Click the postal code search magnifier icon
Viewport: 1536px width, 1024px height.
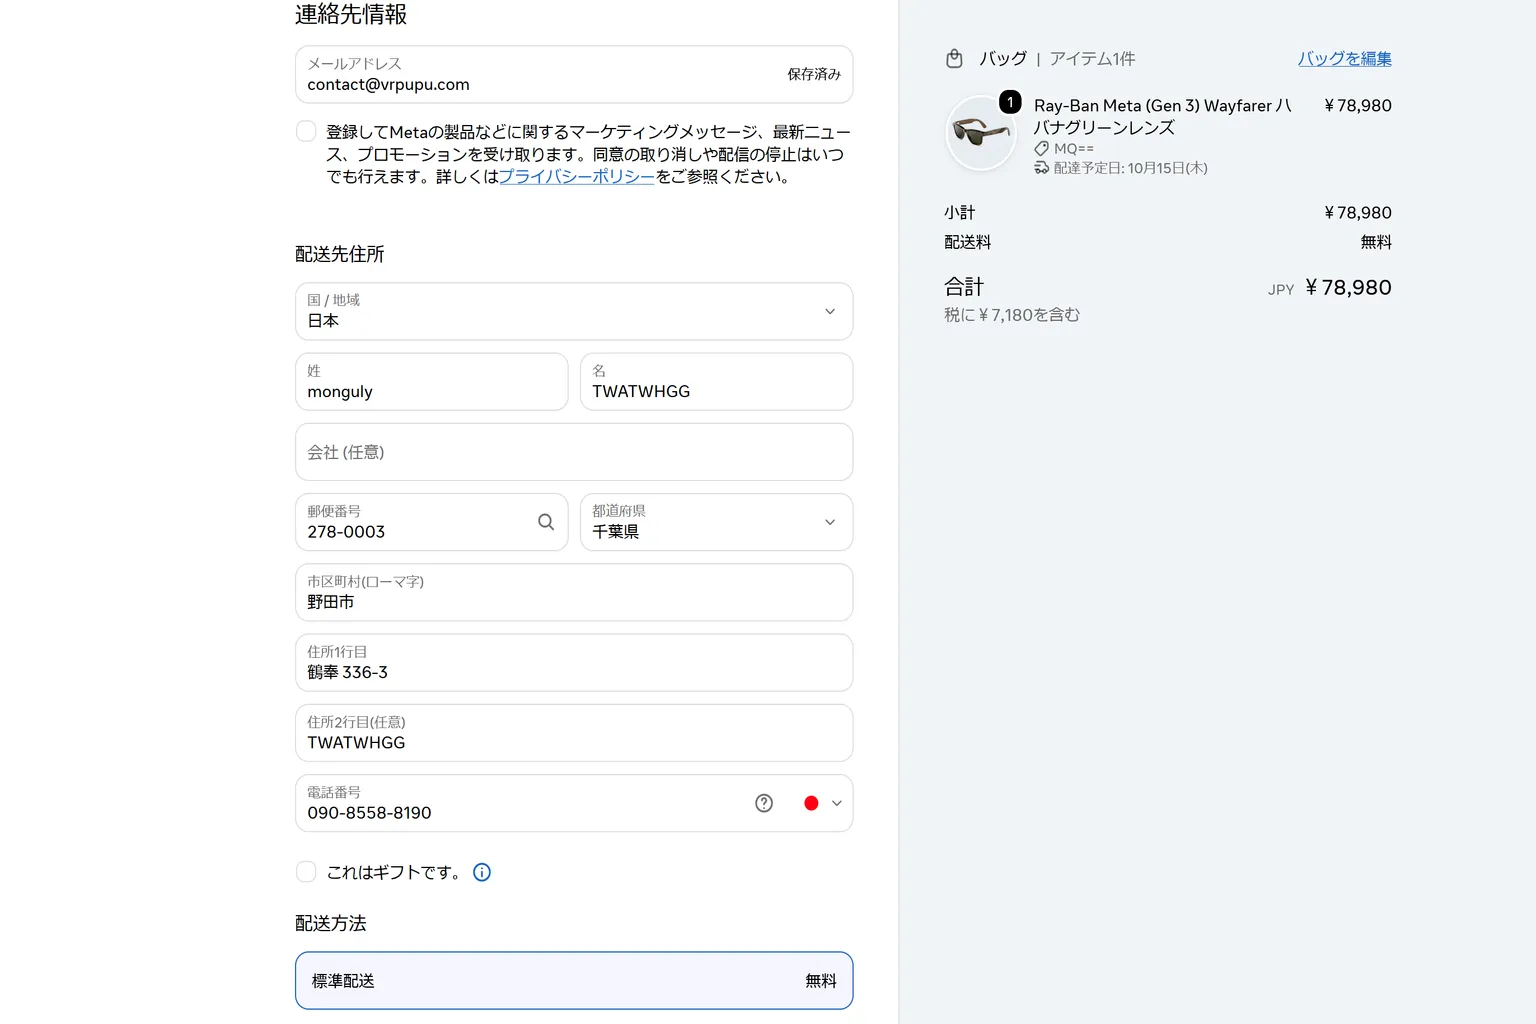click(546, 522)
